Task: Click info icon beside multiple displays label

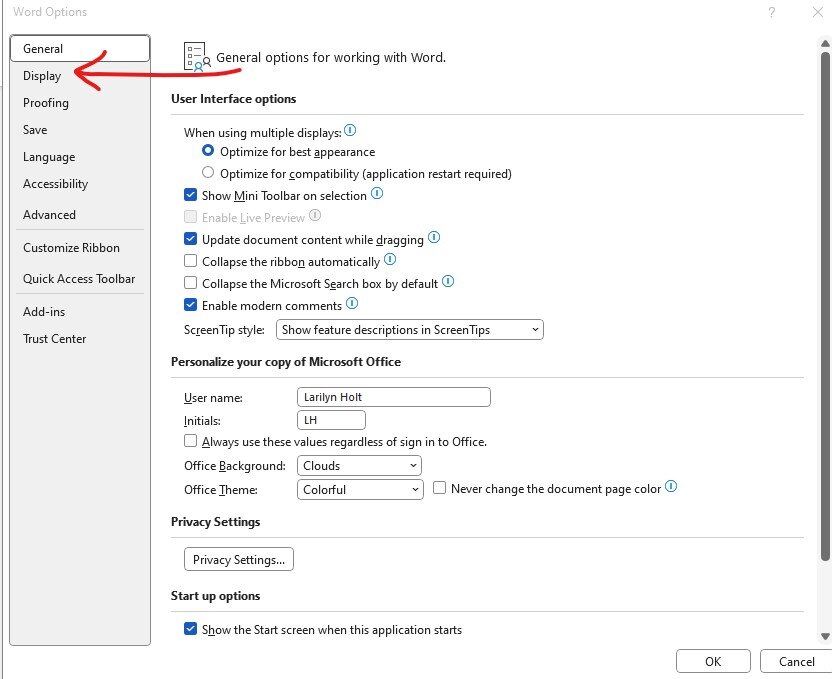Action: click(350, 130)
